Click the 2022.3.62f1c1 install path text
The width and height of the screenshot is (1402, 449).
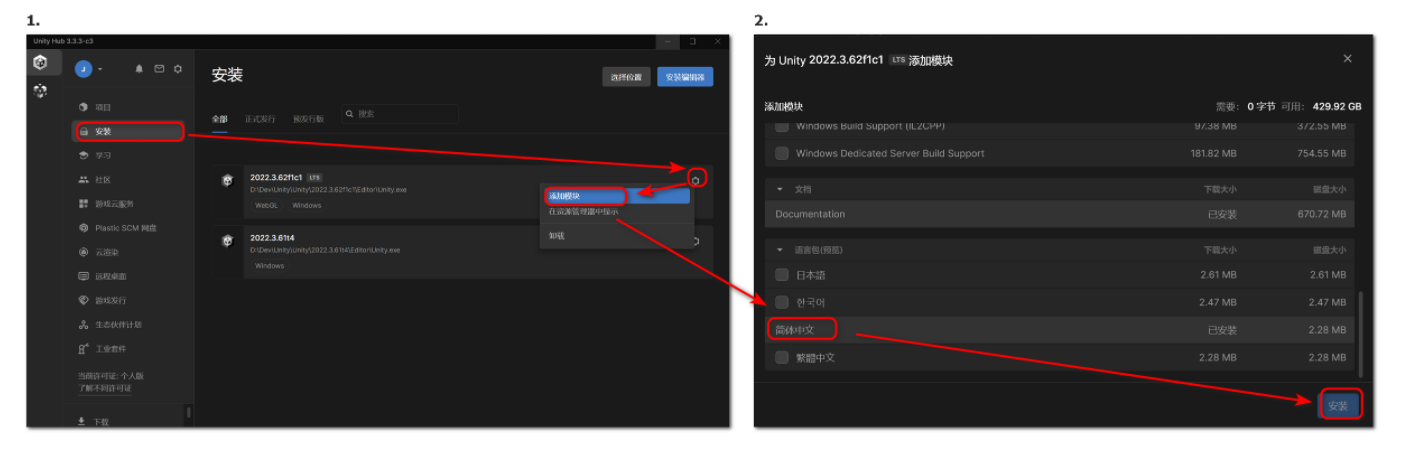328,189
